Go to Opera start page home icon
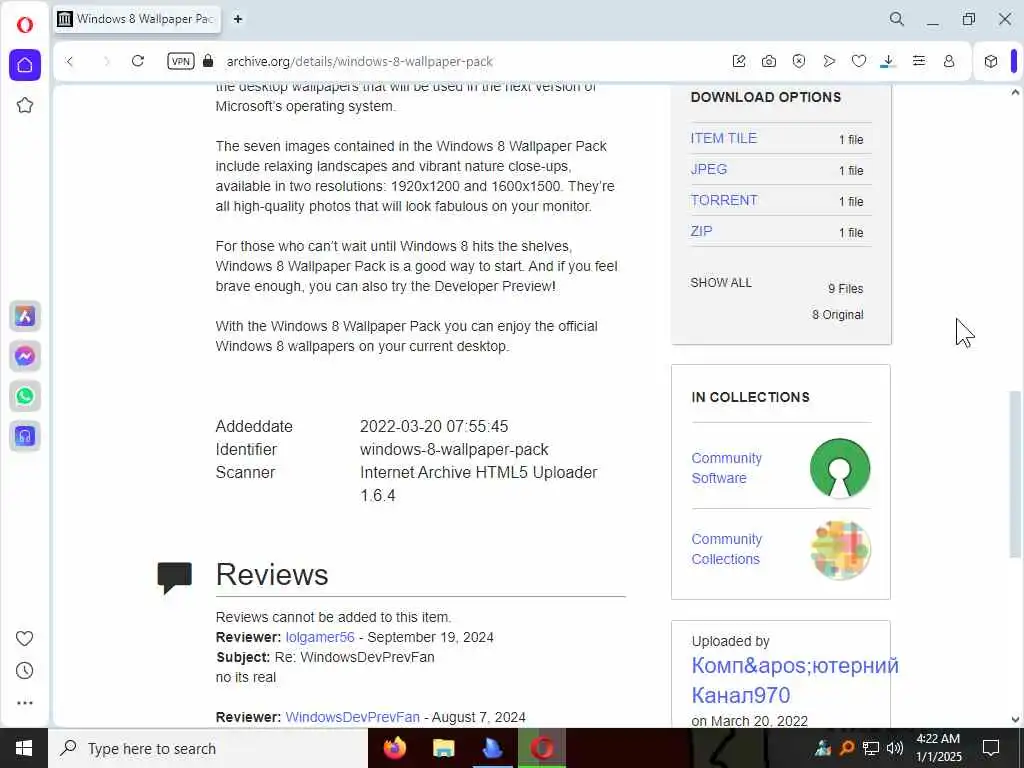This screenshot has width=1024, height=768. 25,65
